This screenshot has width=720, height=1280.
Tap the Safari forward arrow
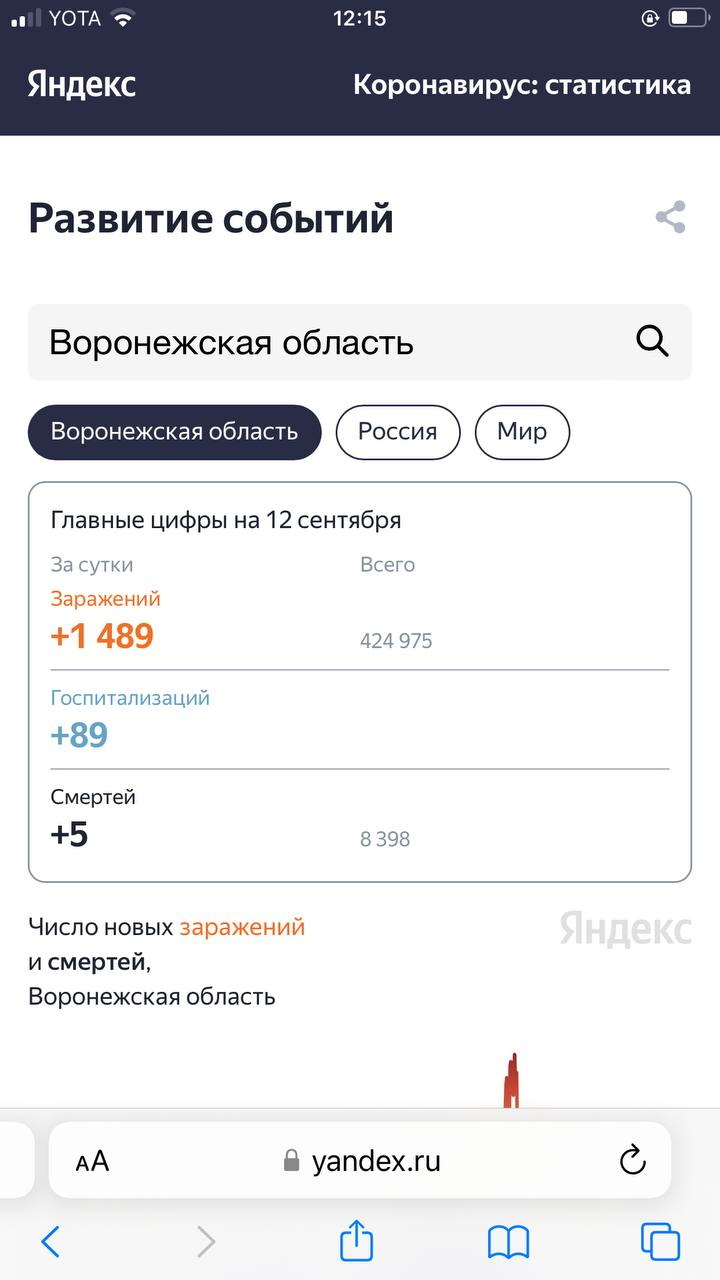click(x=206, y=1242)
